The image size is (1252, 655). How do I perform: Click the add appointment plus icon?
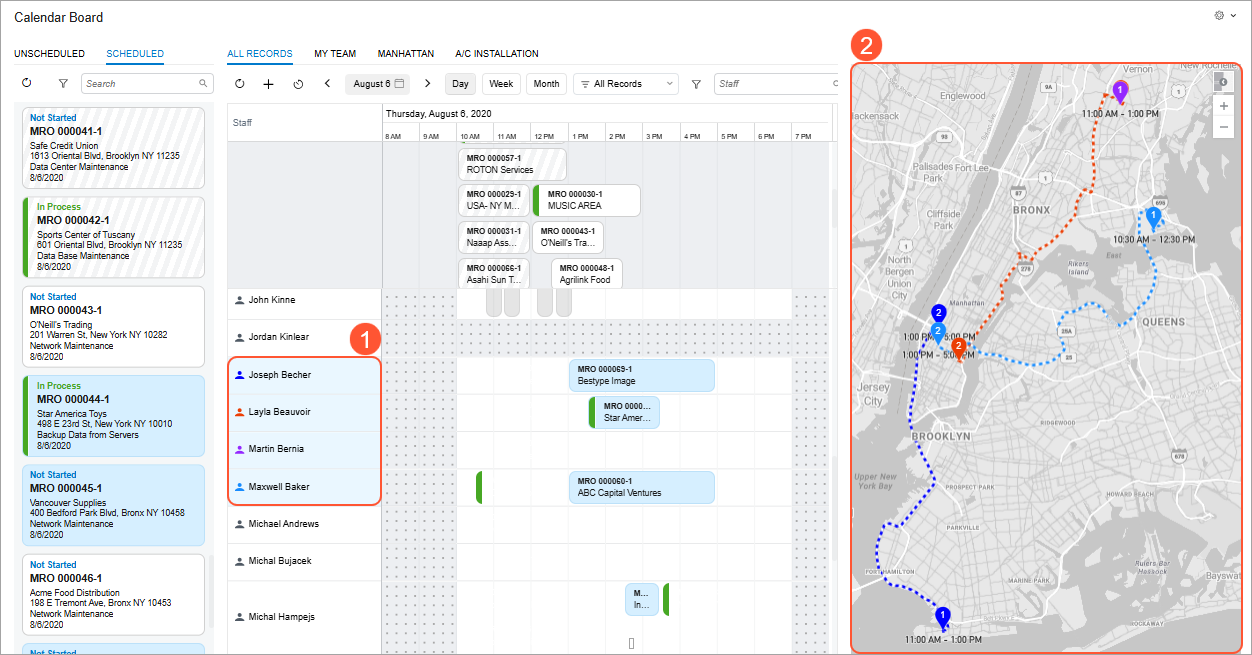click(268, 84)
